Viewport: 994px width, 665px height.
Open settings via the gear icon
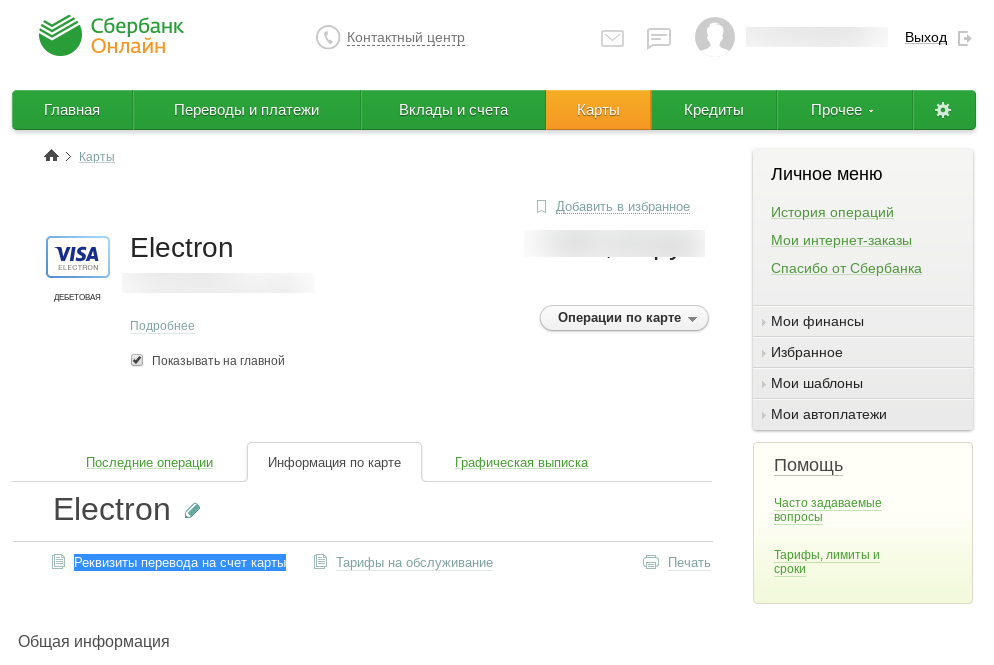pyautogui.click(x=943, y=110)
